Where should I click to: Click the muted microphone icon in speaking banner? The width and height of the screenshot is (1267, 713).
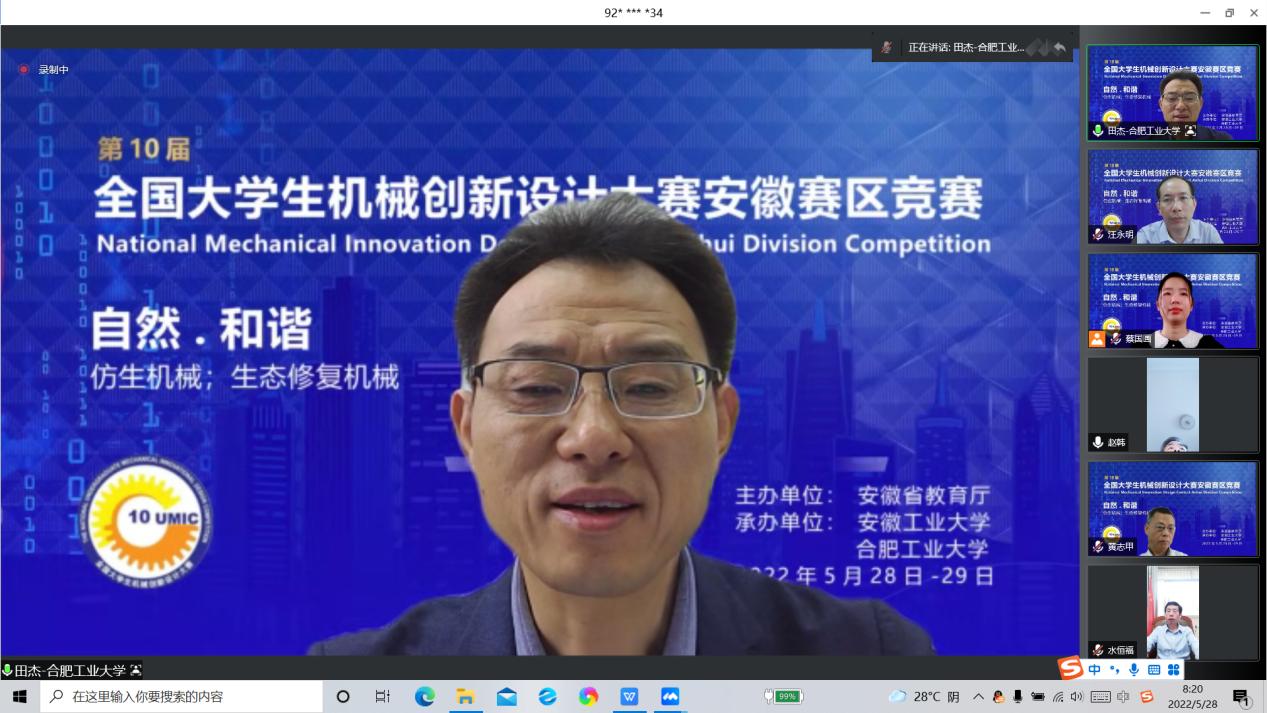point(886,48)
